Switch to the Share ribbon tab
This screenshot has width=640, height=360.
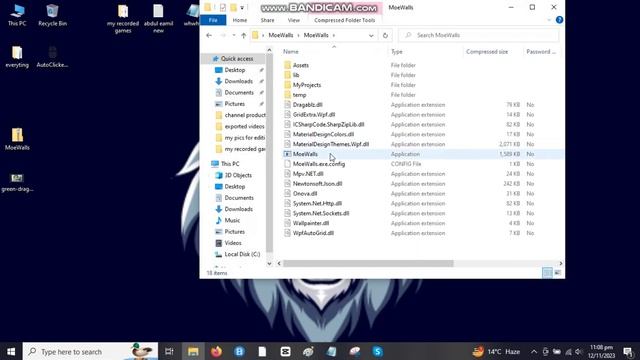(267, 20)
